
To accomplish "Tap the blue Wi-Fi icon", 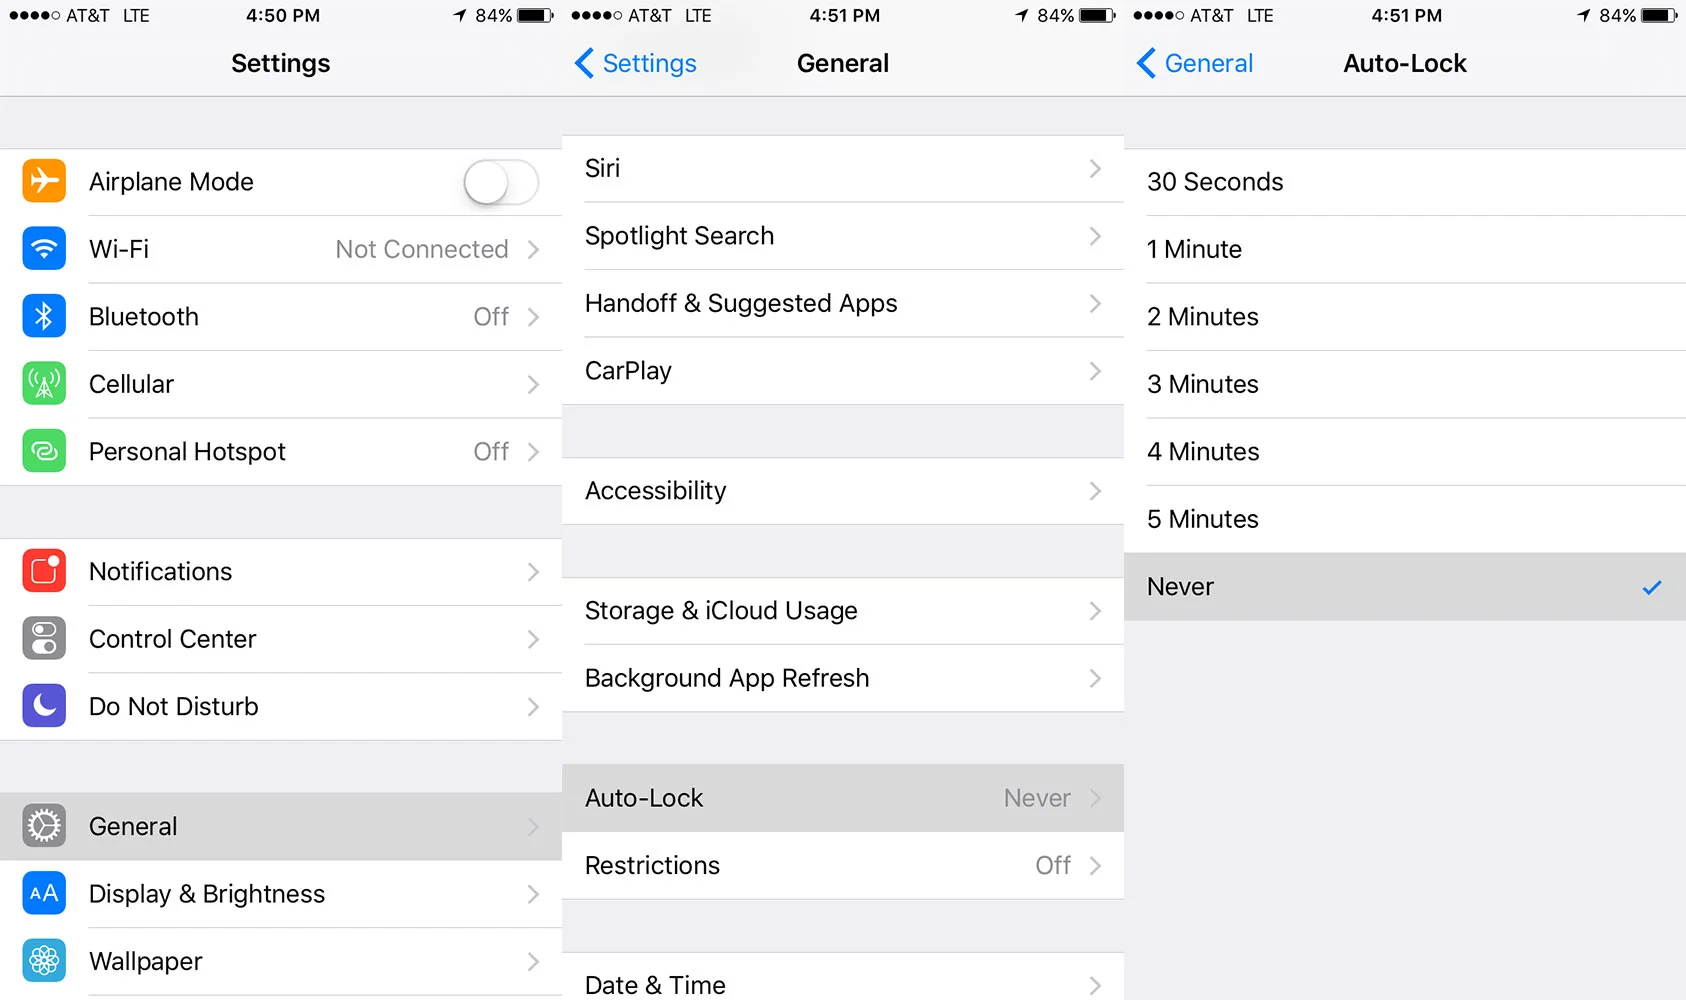I will coord(44,249).
